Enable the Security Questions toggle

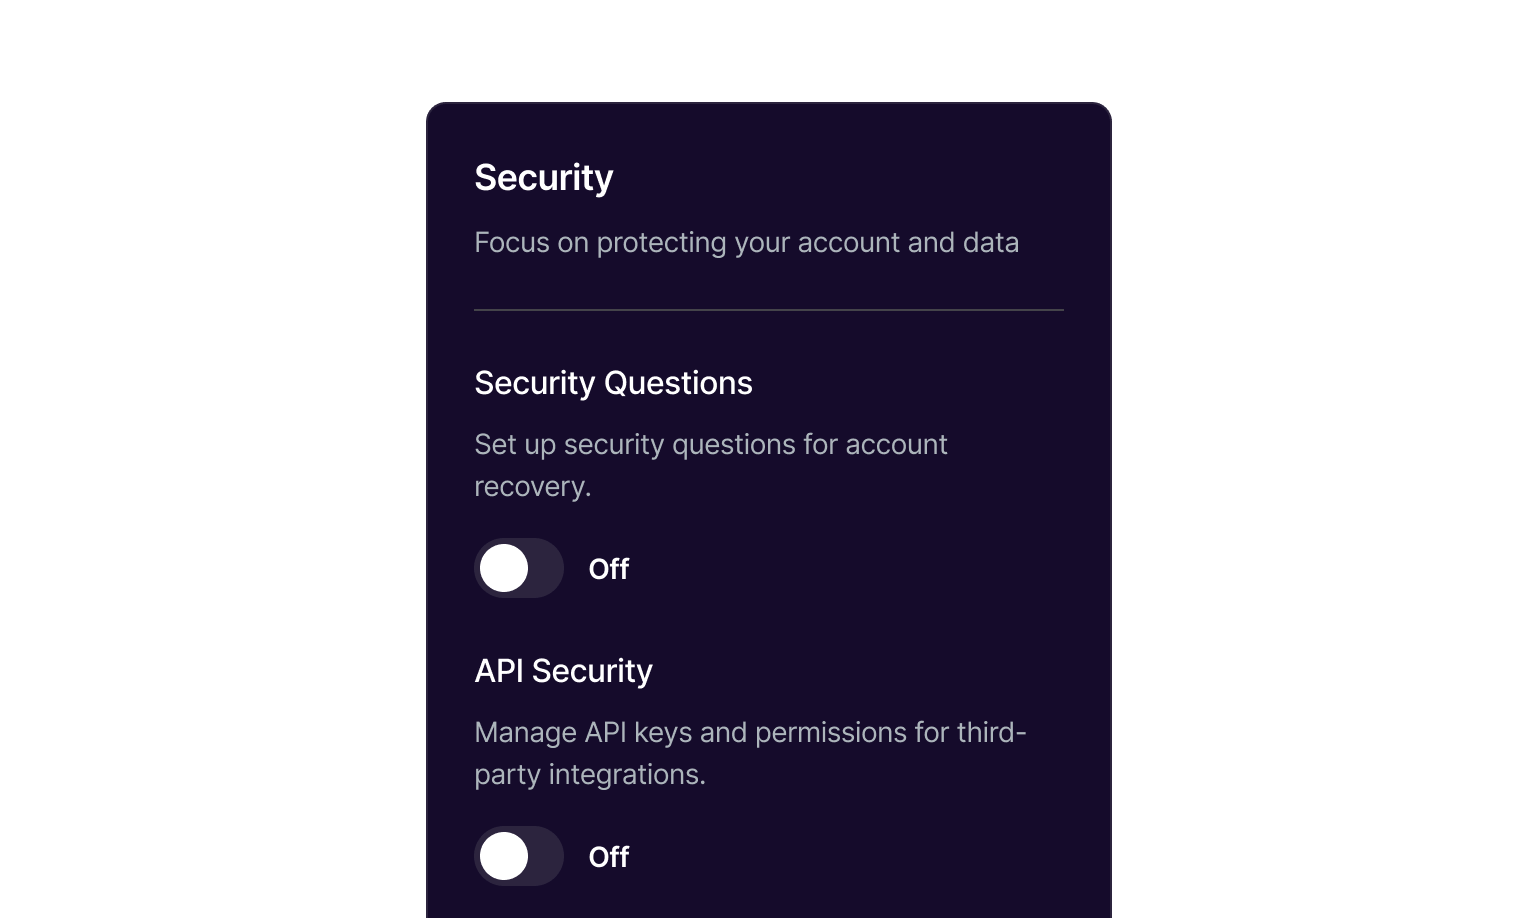click(x=519, y=568)
